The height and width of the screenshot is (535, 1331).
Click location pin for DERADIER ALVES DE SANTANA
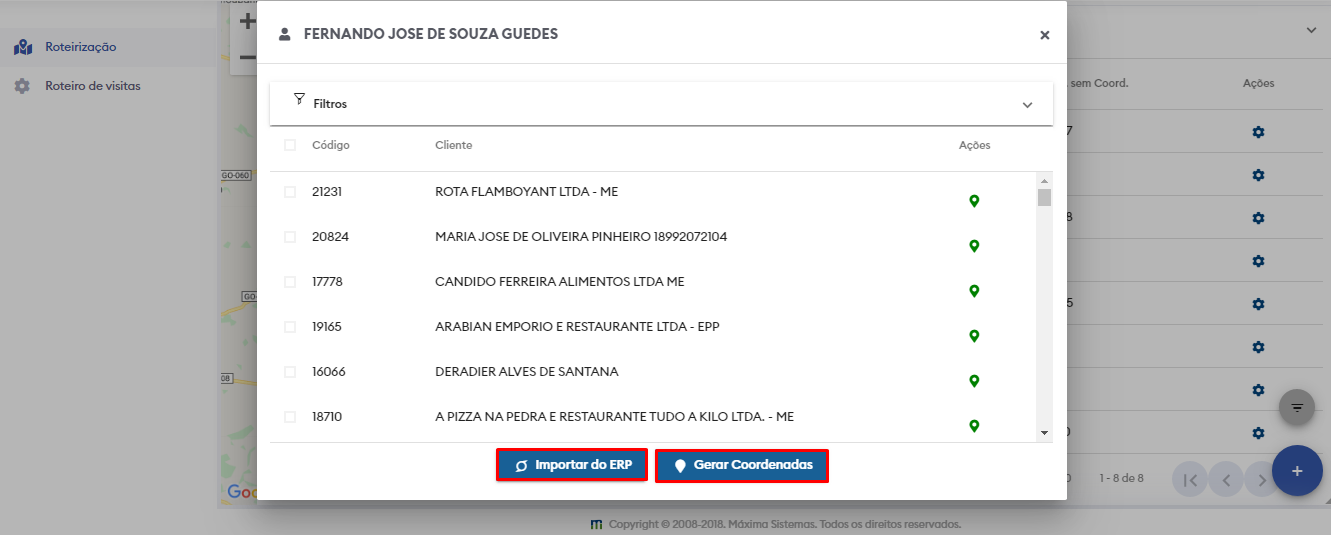tap(974, 381)
